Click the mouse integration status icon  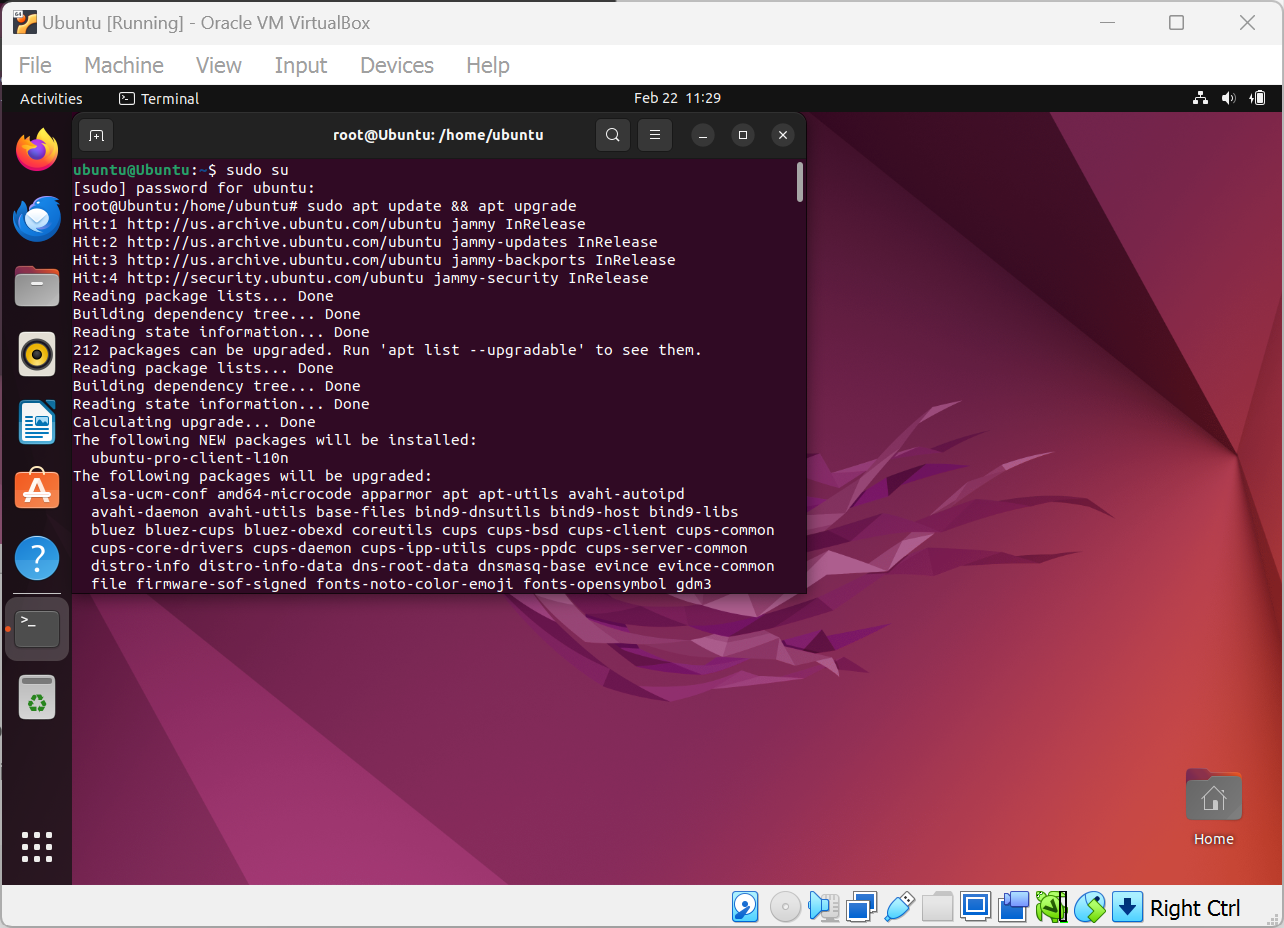pyautogui.click(x=1089, y=907)
